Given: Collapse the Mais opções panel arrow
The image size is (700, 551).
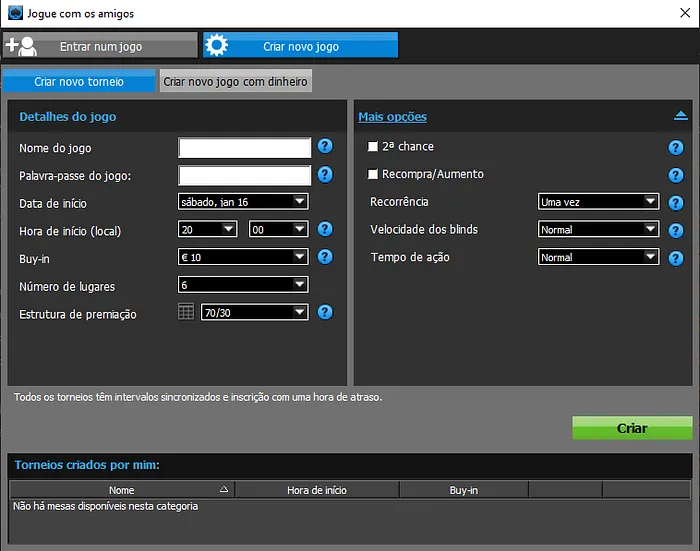Looking at the screenshot, I should tap(681, 116).
